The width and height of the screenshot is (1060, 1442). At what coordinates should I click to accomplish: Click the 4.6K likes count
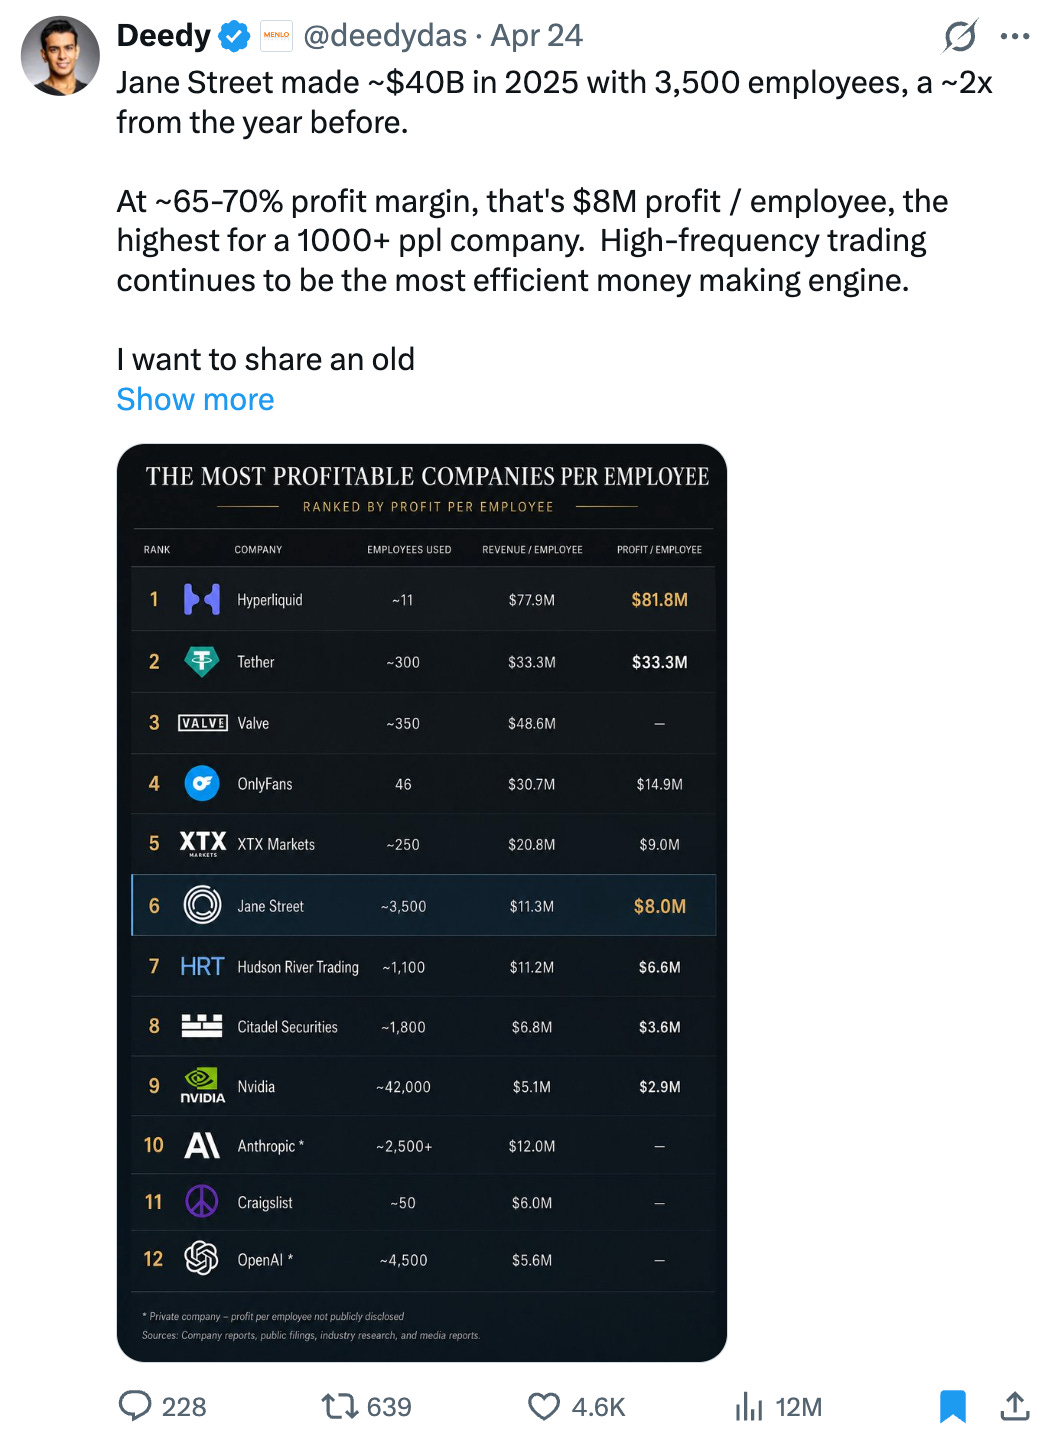click(598, 1407)
